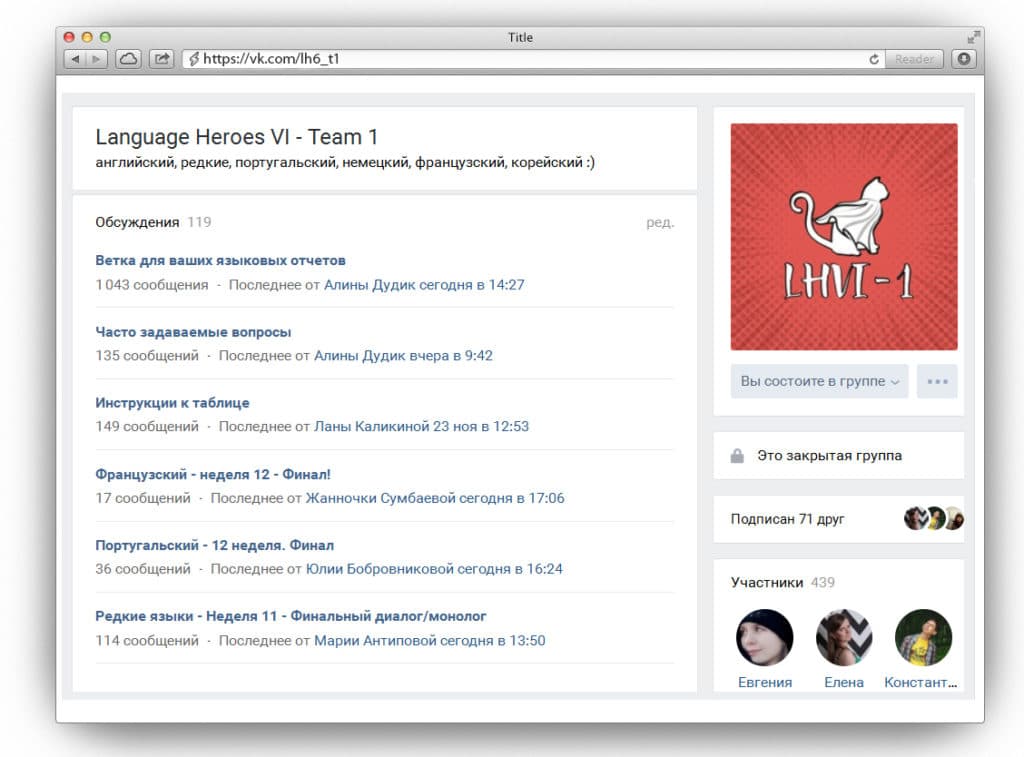
Task: Reload the page with the refresh icon
Action: pyautogui.click(x=874, y=59)
